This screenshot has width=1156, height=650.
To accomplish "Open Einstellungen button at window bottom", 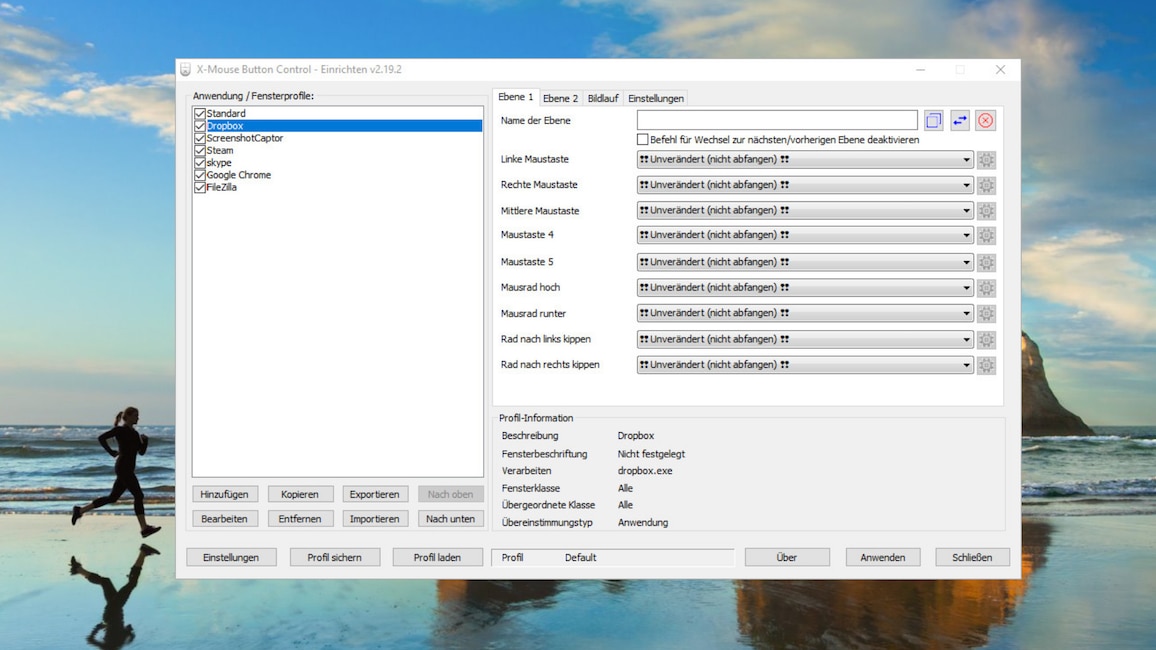I will pos(231,557).
